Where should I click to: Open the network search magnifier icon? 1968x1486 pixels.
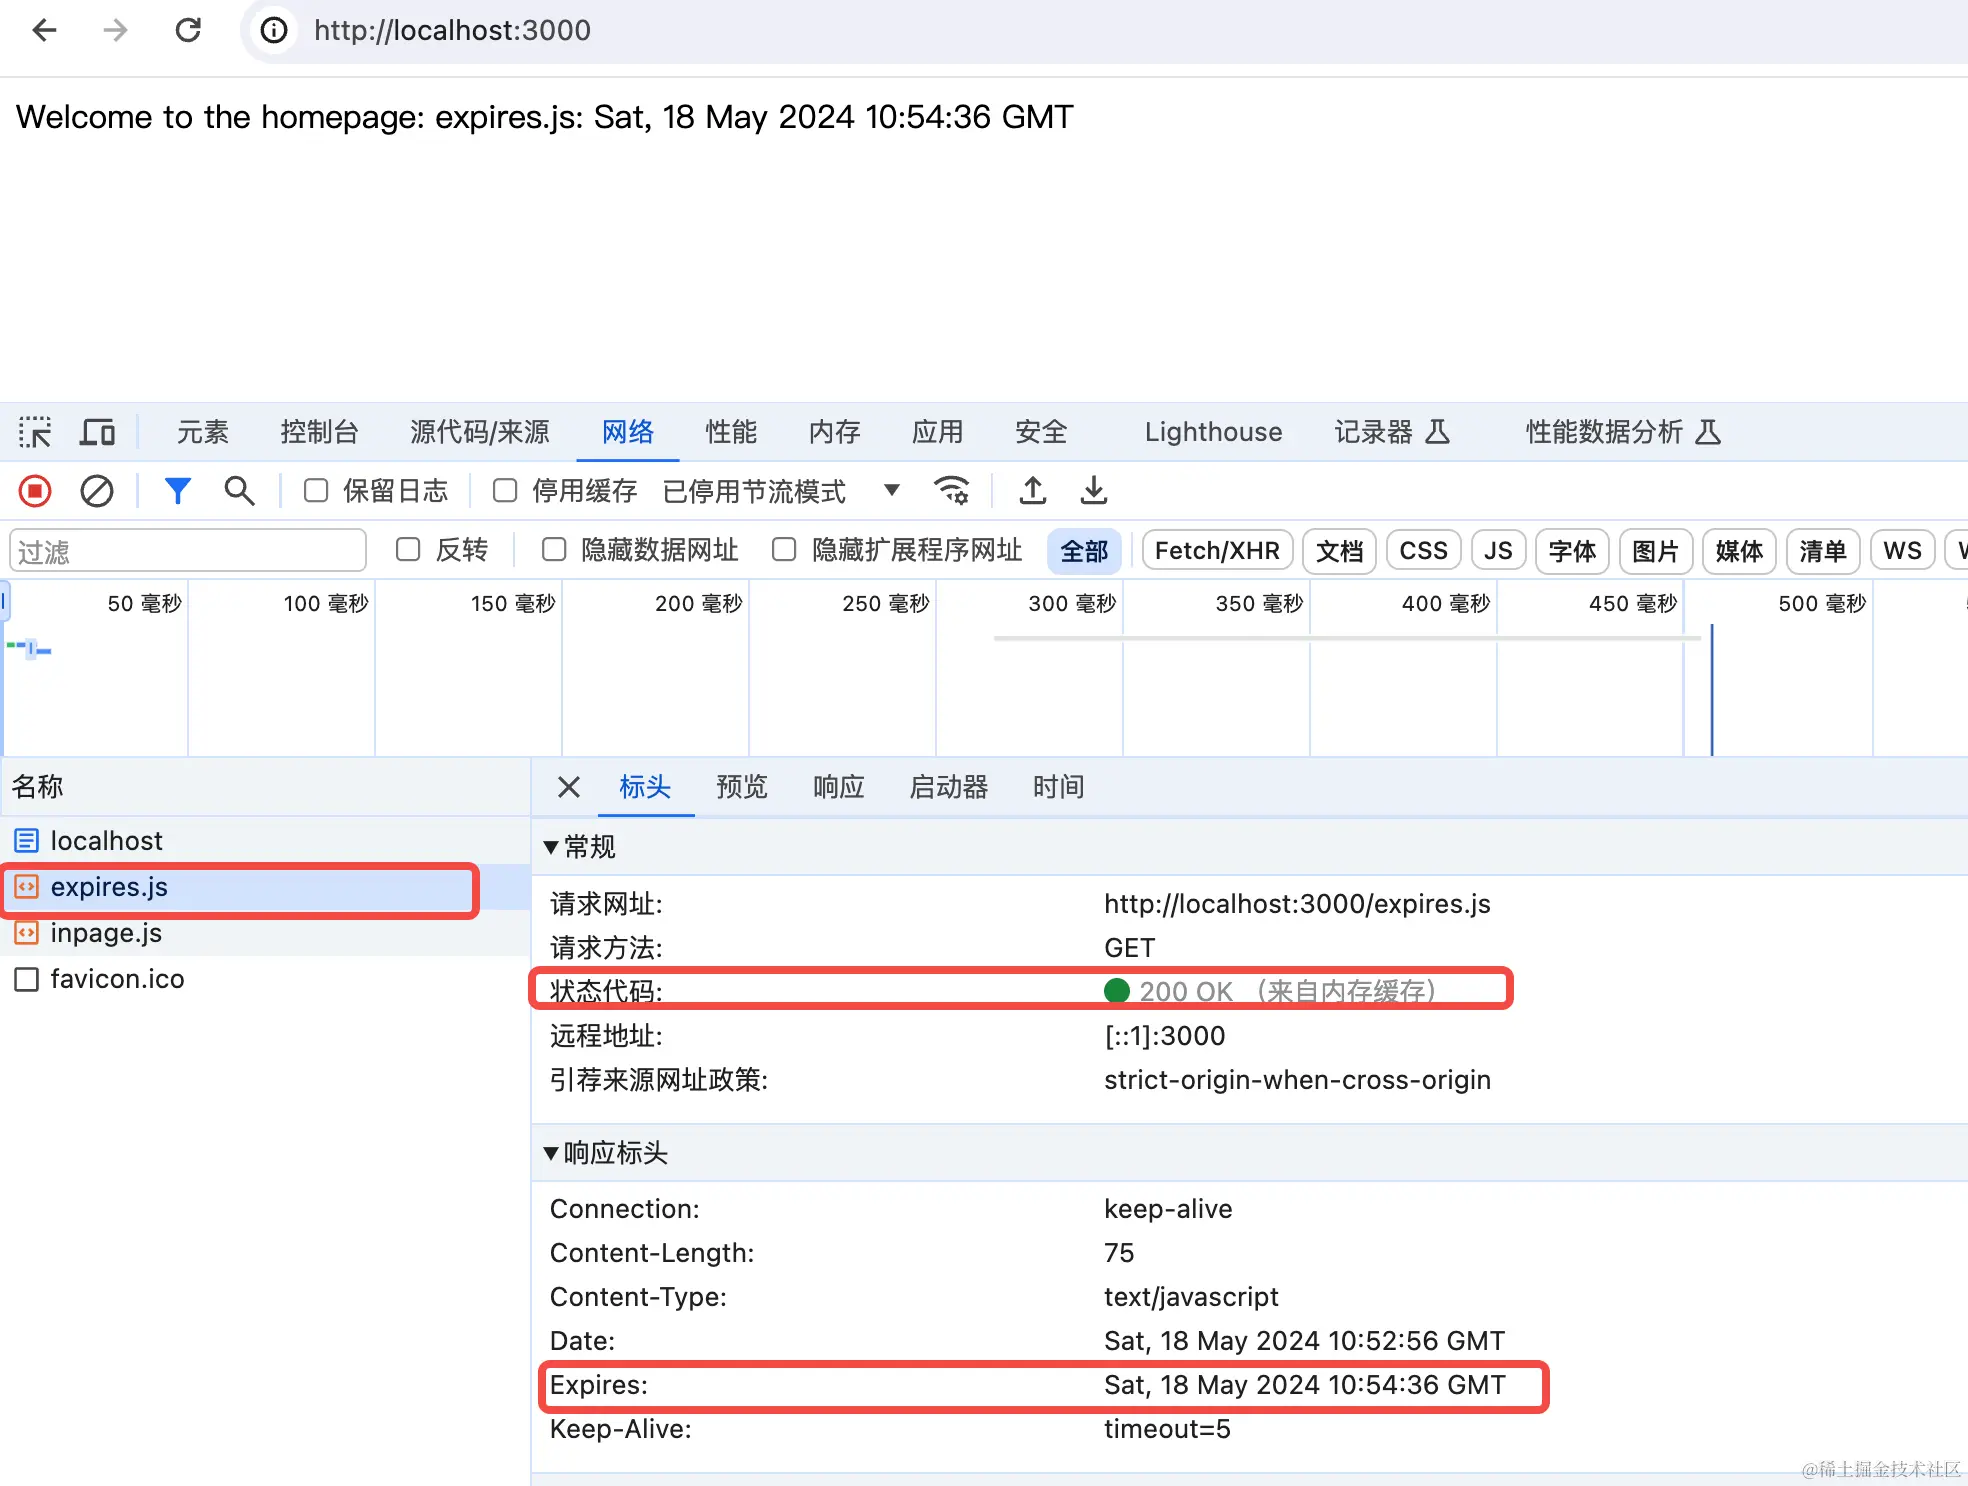coord(239,491)
